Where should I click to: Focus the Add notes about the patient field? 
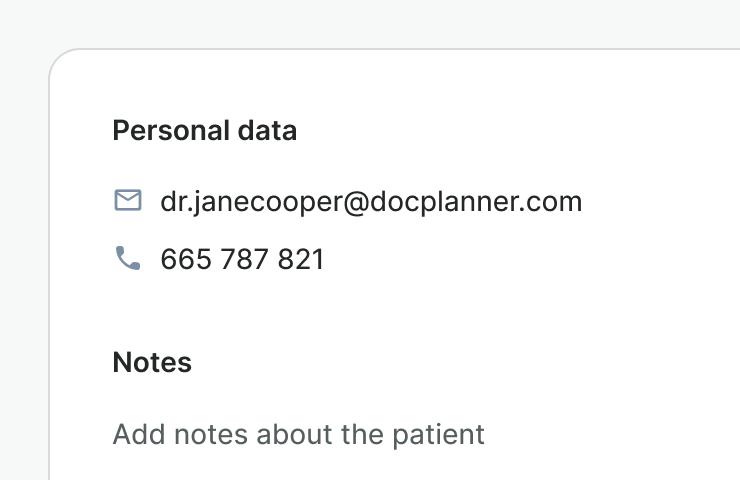click(x=298, y=435)
